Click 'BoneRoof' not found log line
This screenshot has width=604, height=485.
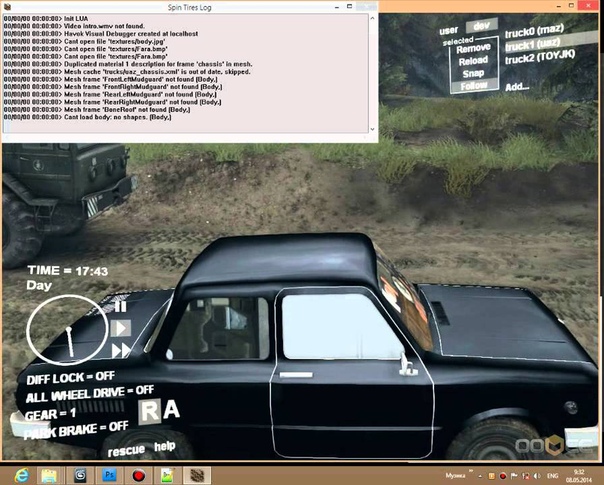point(97,109)
